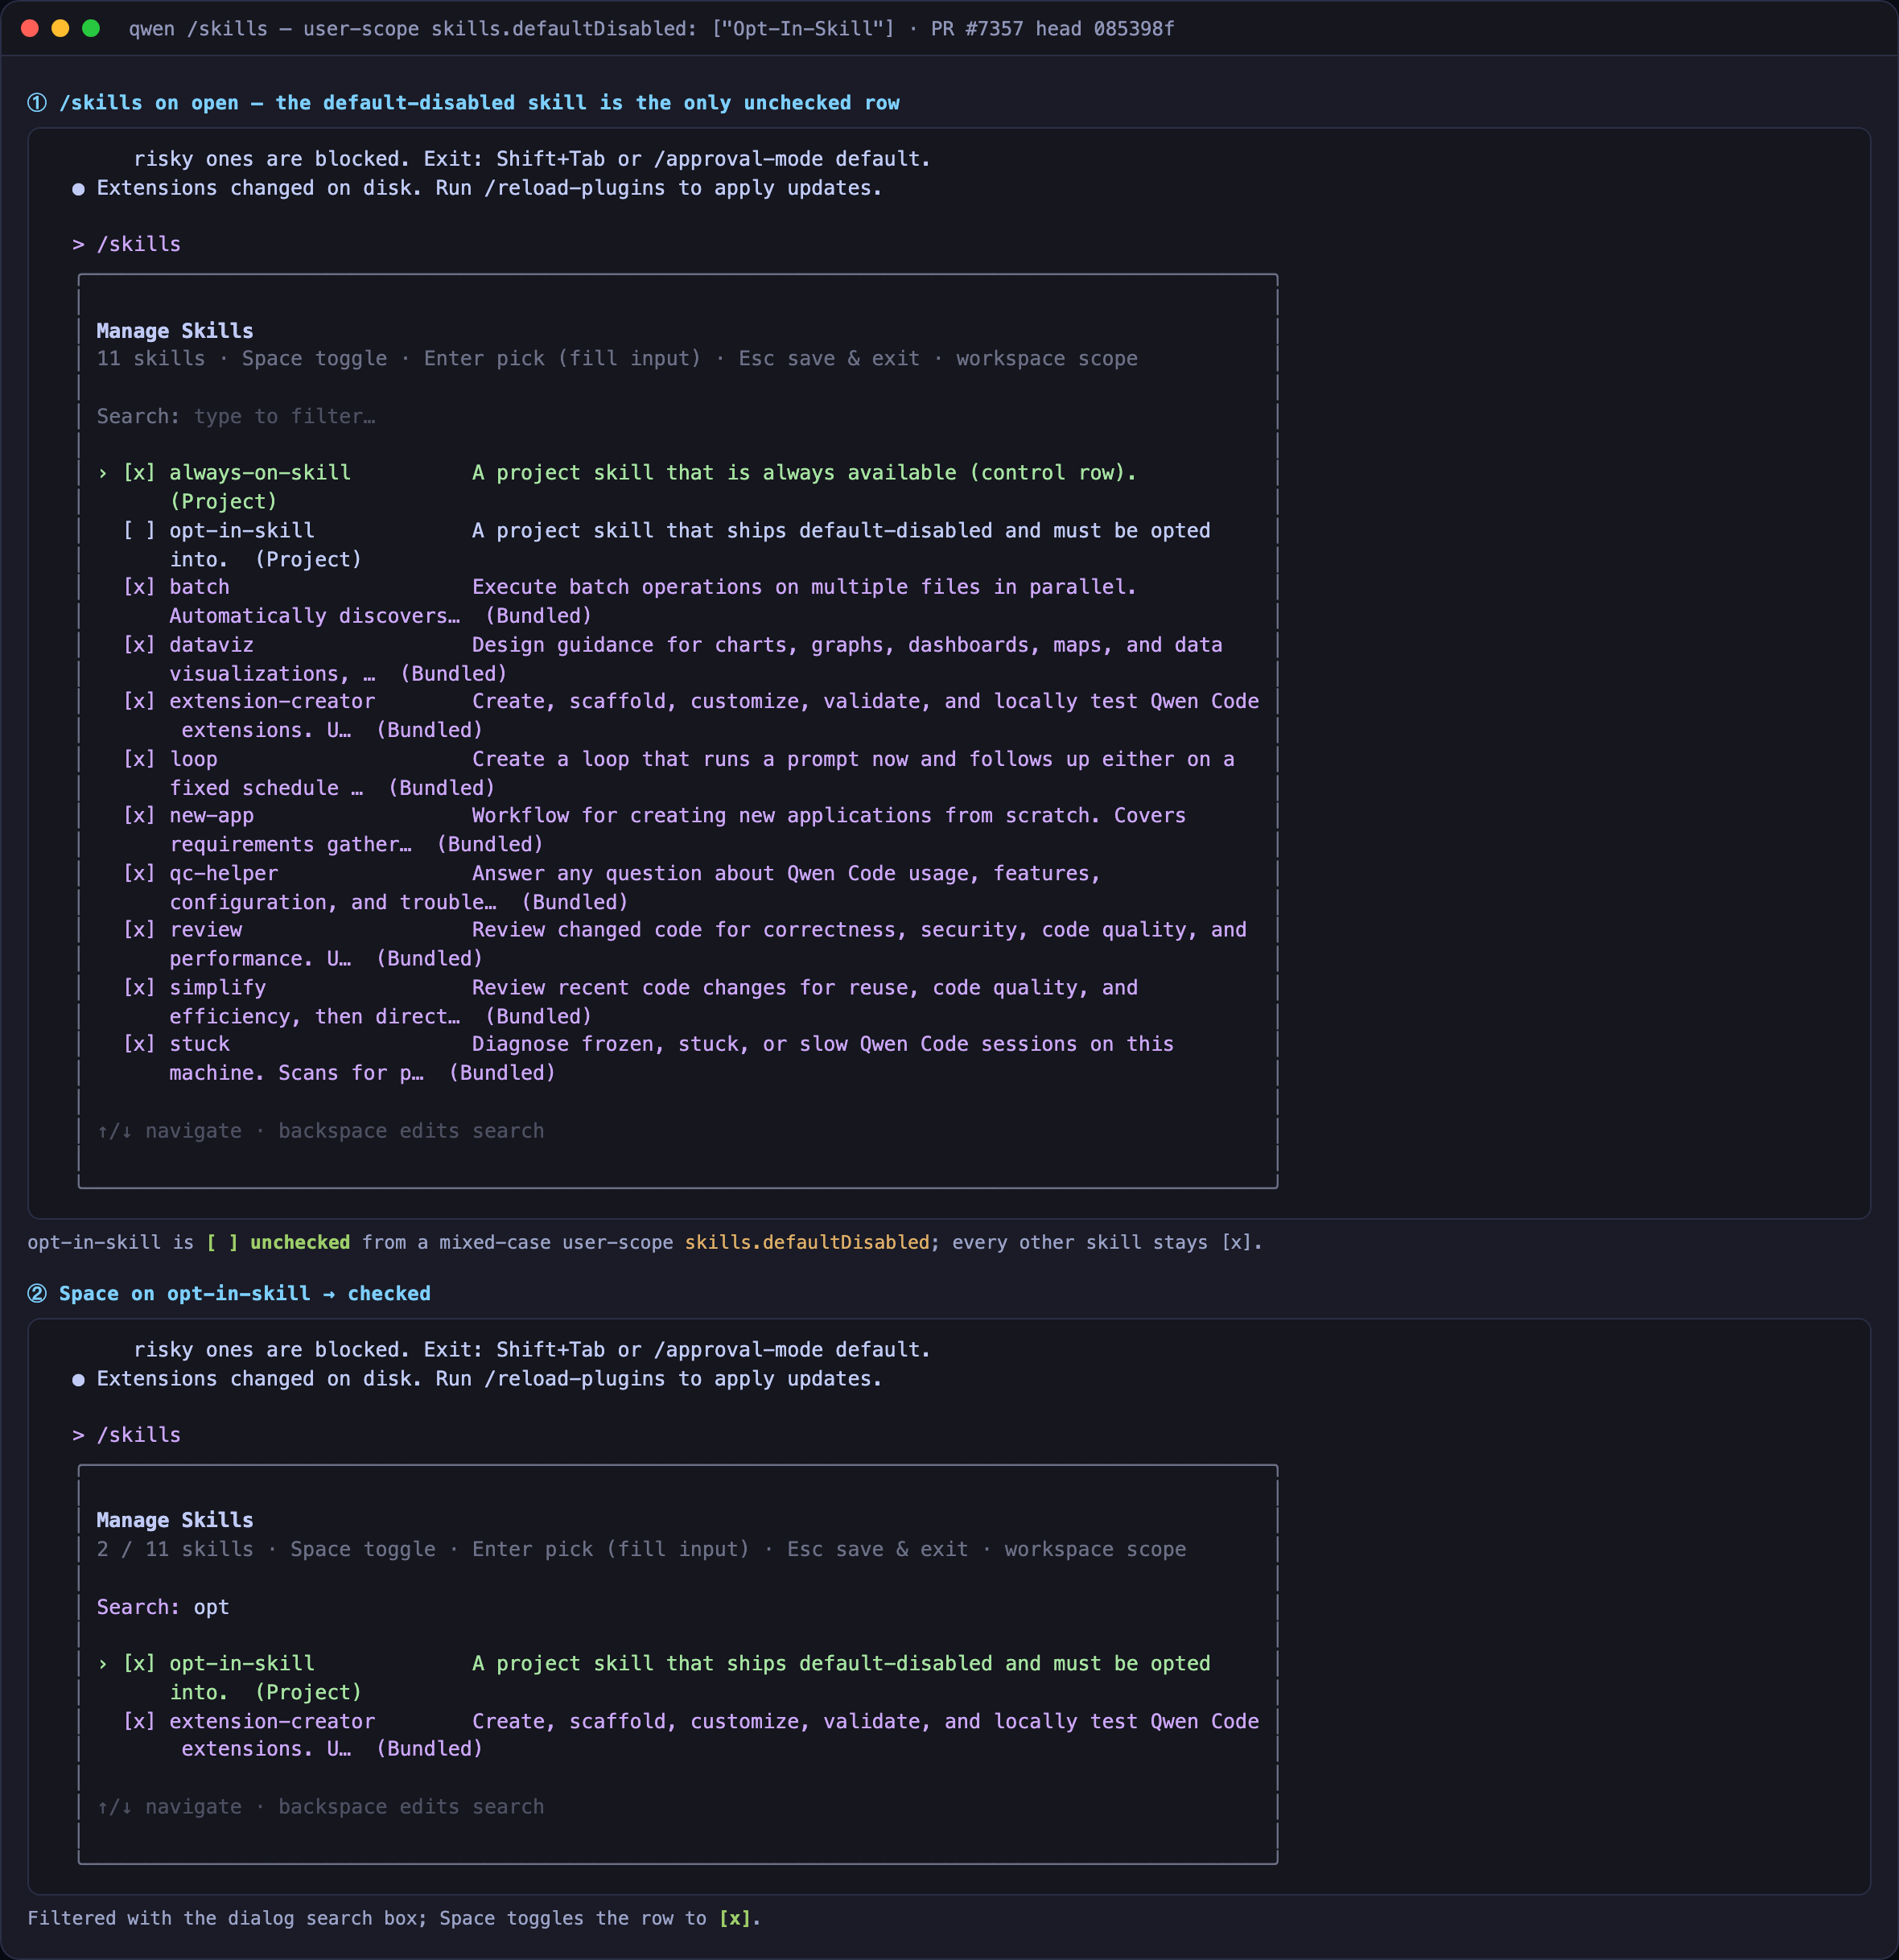The image size is (1899, 1960).
Task: Click the bullet before first 'Extensions changed on disk'
Action: click(x=78, y=189)
